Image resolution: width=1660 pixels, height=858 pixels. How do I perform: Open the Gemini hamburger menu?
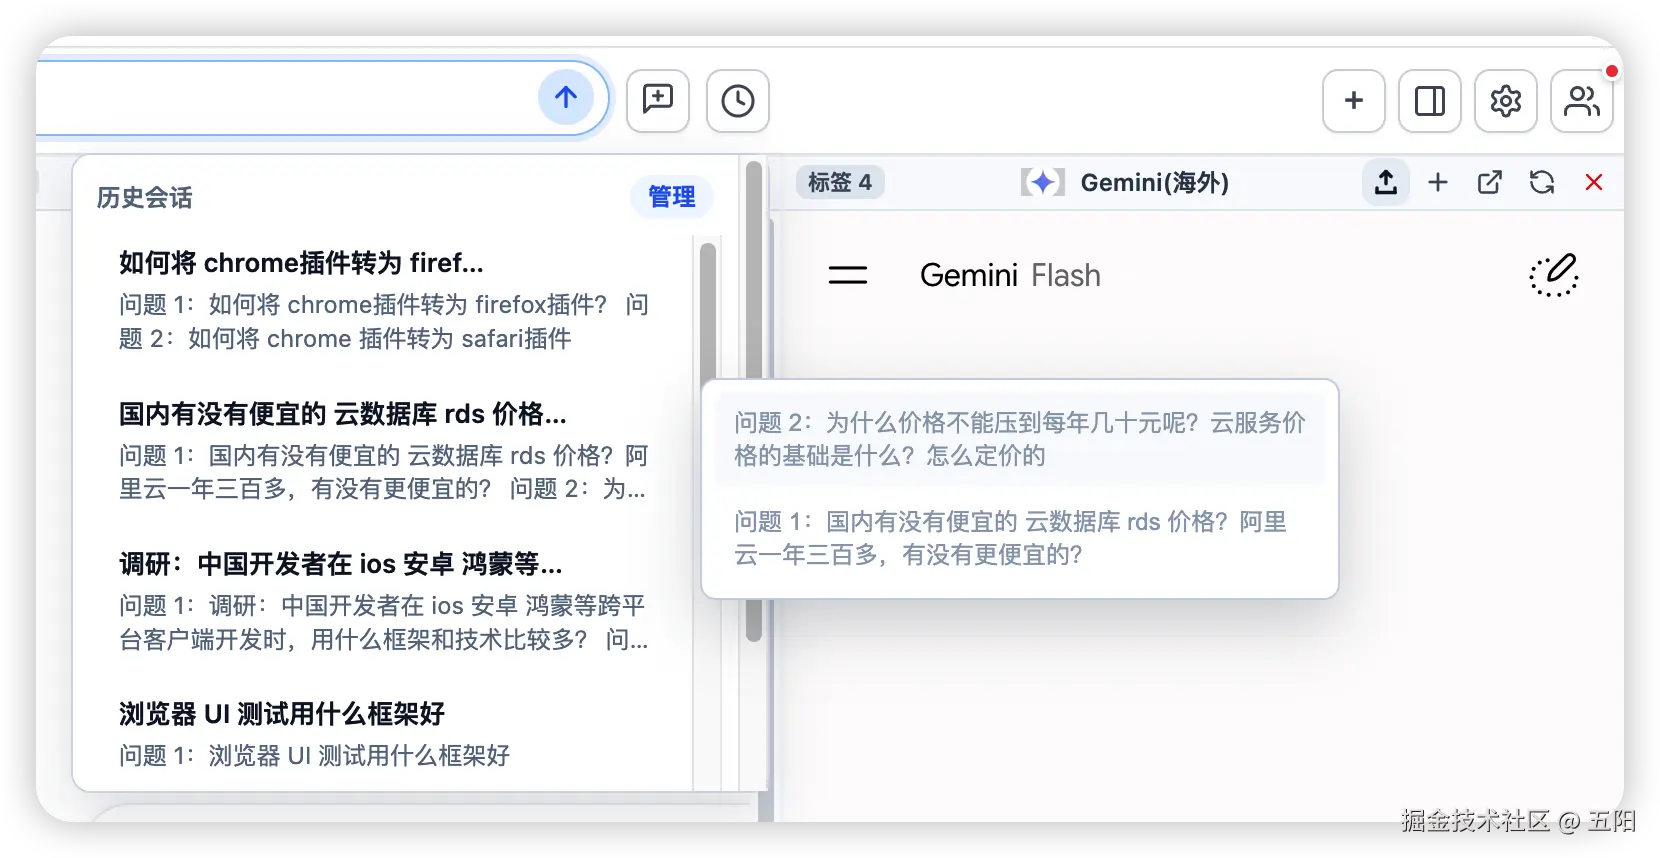pyautogui.click(x=848, y=275)
